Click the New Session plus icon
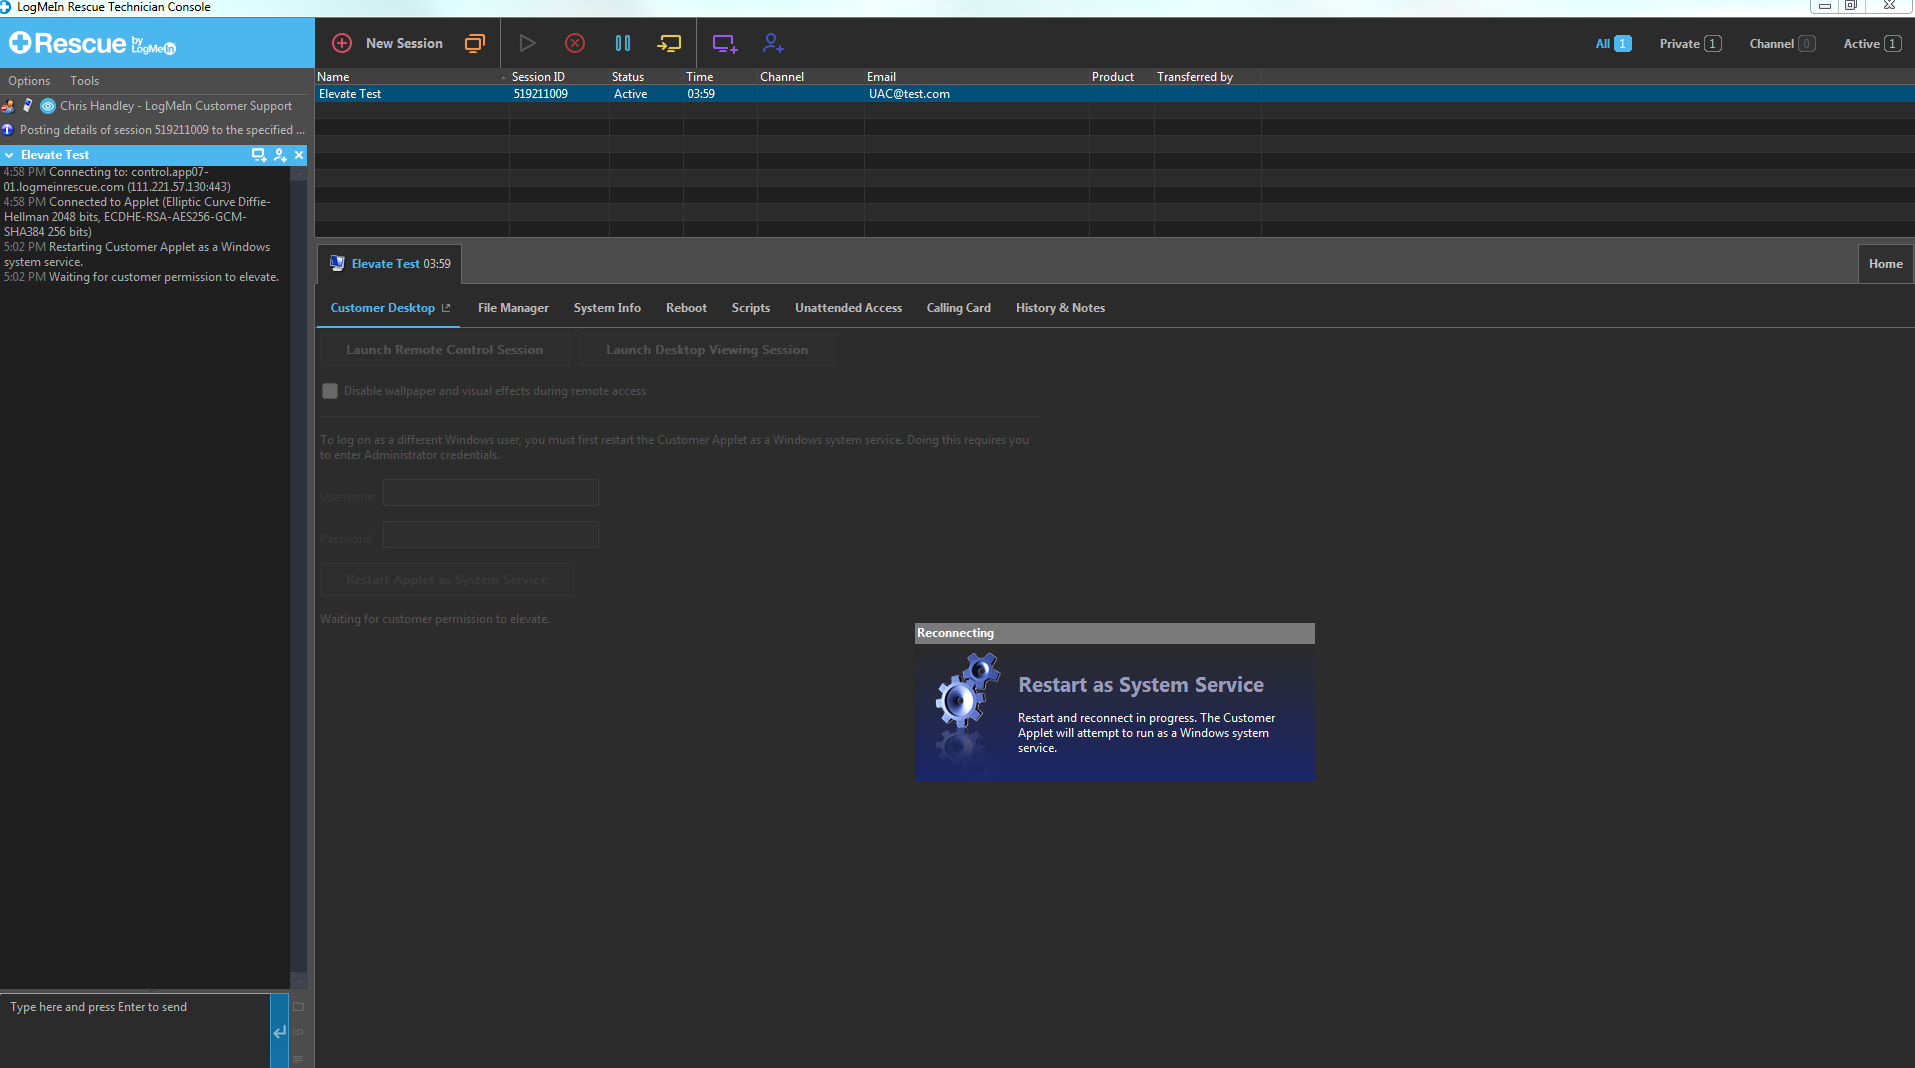The width and height of the screenshot is (1915, 1068). [x=342, y=43]
